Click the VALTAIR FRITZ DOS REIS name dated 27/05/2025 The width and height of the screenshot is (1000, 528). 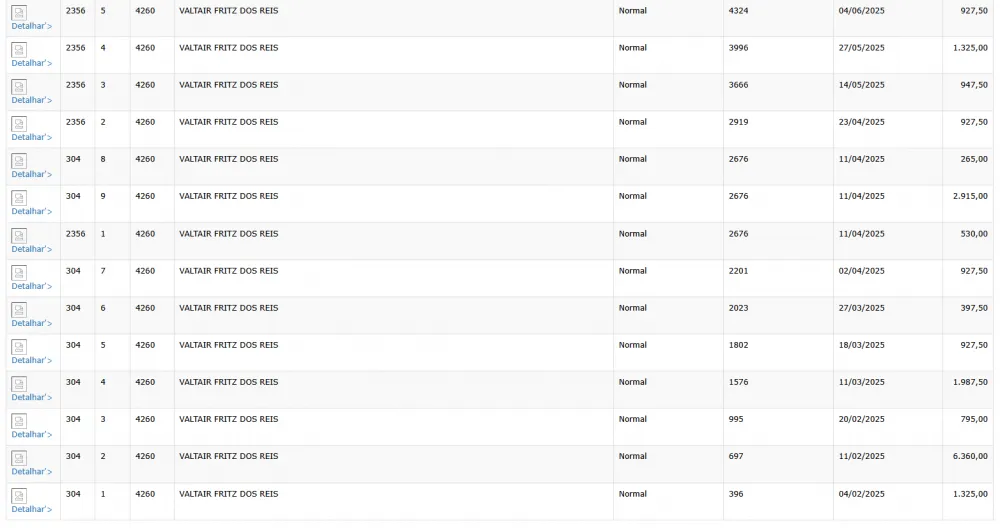(228, 48)
